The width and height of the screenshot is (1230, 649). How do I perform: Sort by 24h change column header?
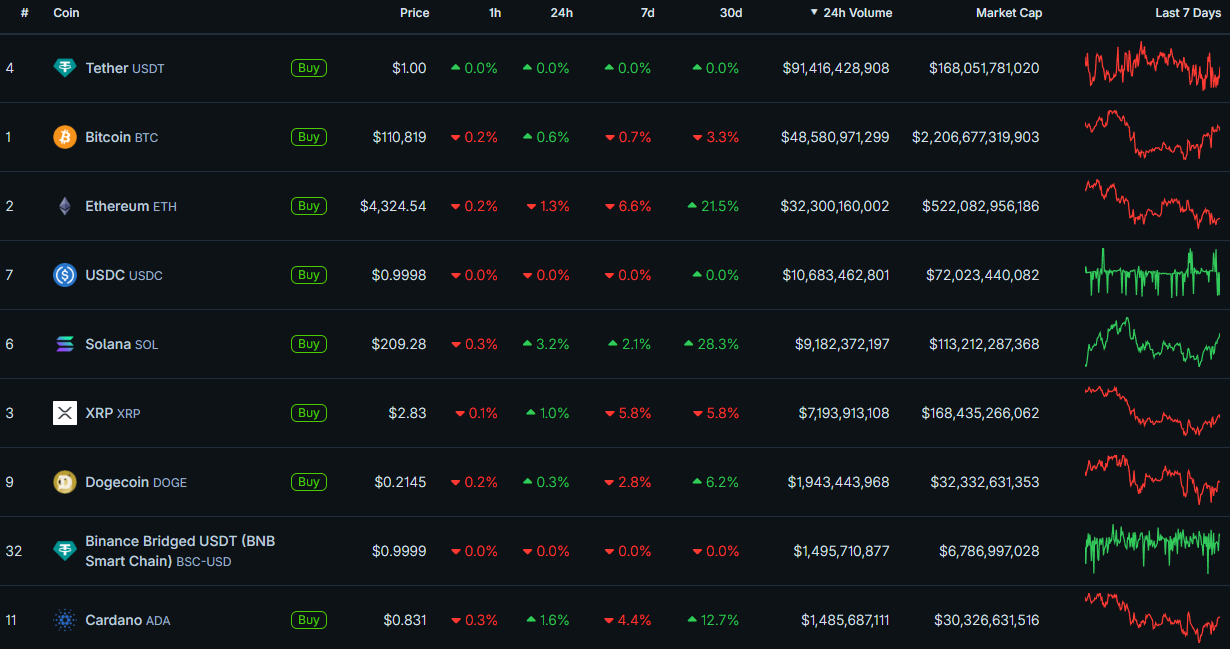tap(562, 13)
